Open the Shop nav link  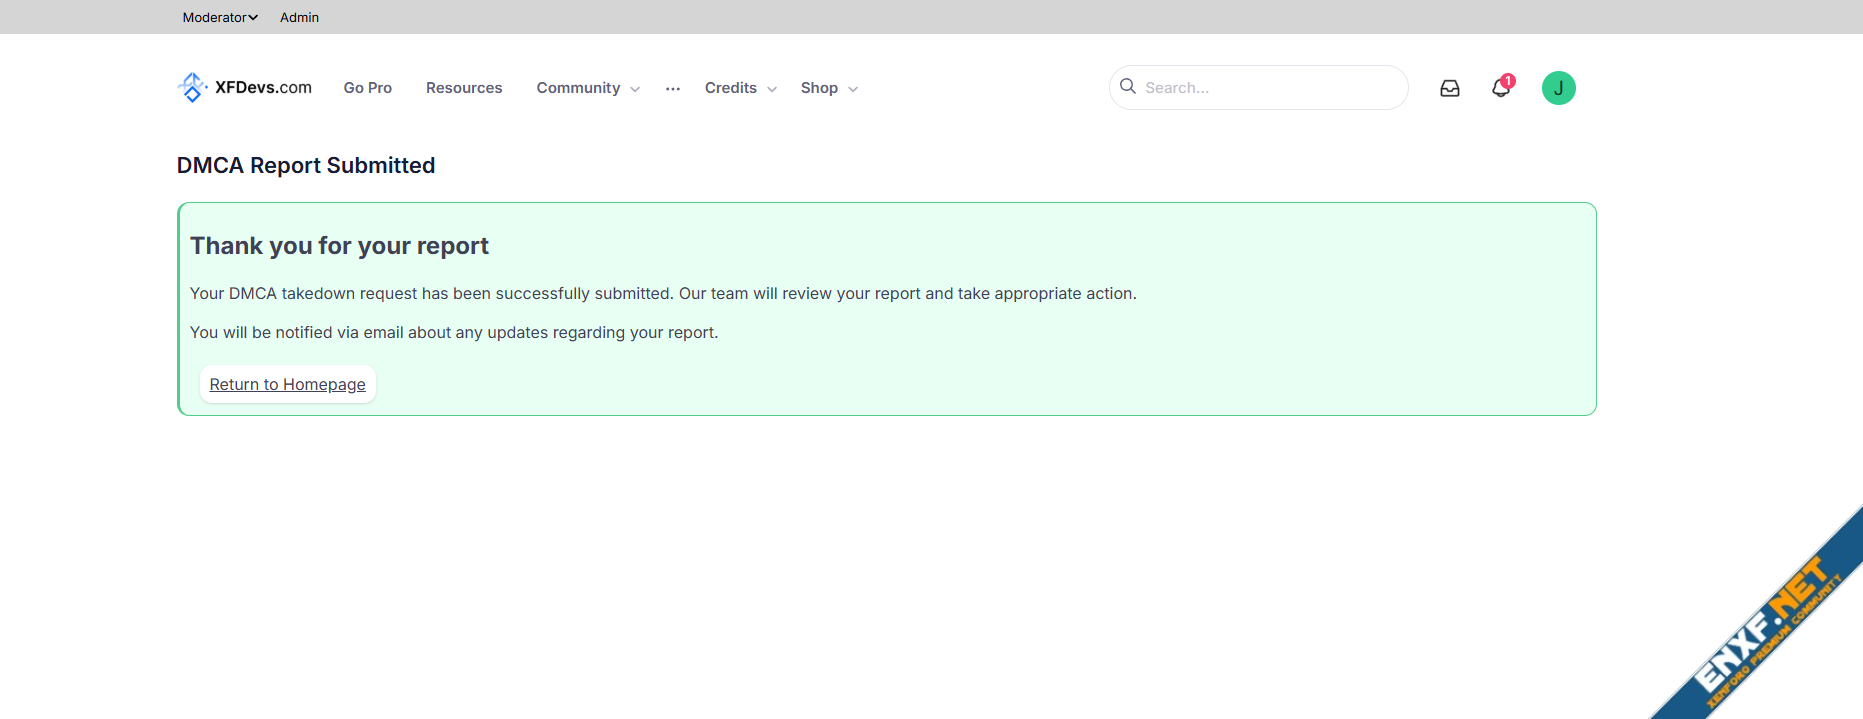click(x=819, y=88)
